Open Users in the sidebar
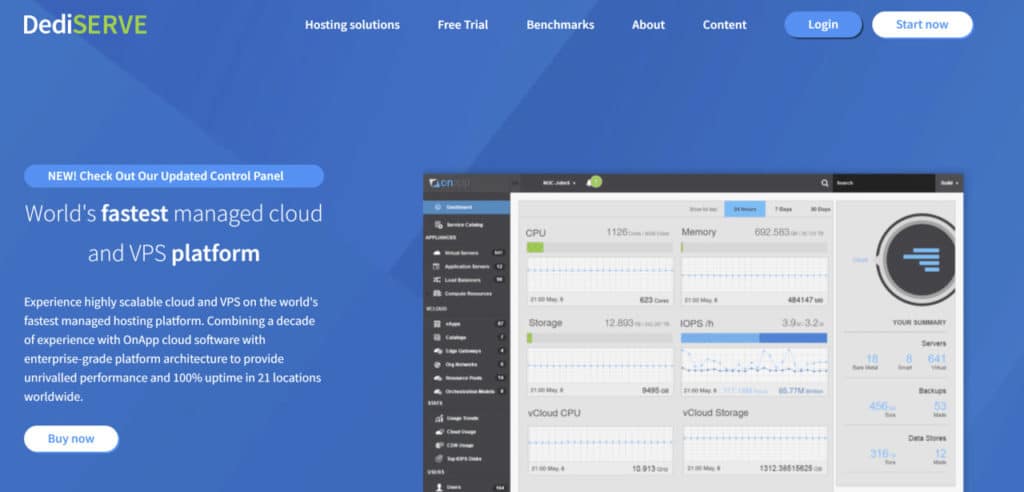The image size is (1024, 492). (x=455, y=486)
